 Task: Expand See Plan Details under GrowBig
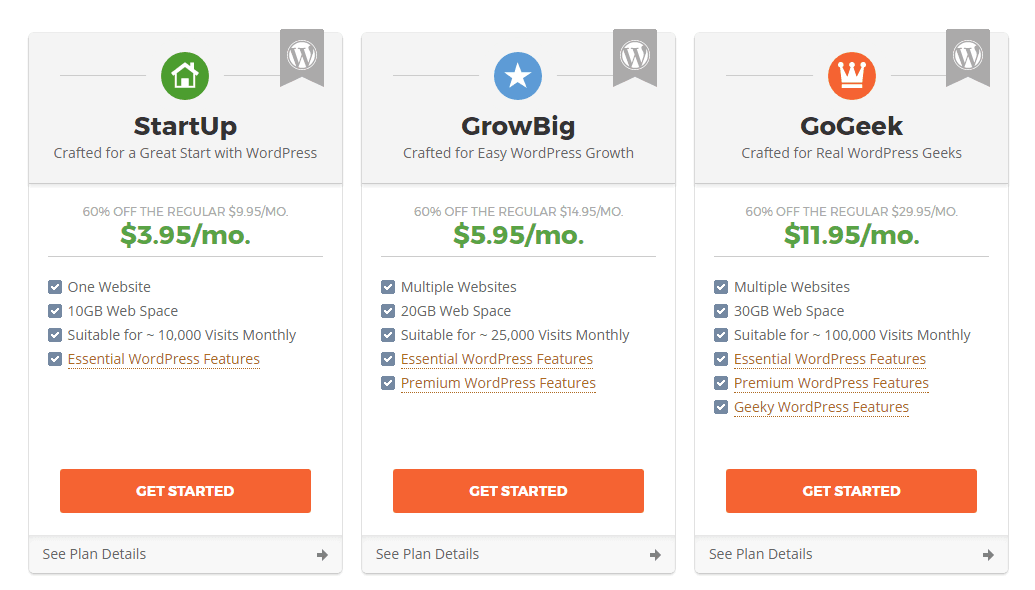click(518, 554)
